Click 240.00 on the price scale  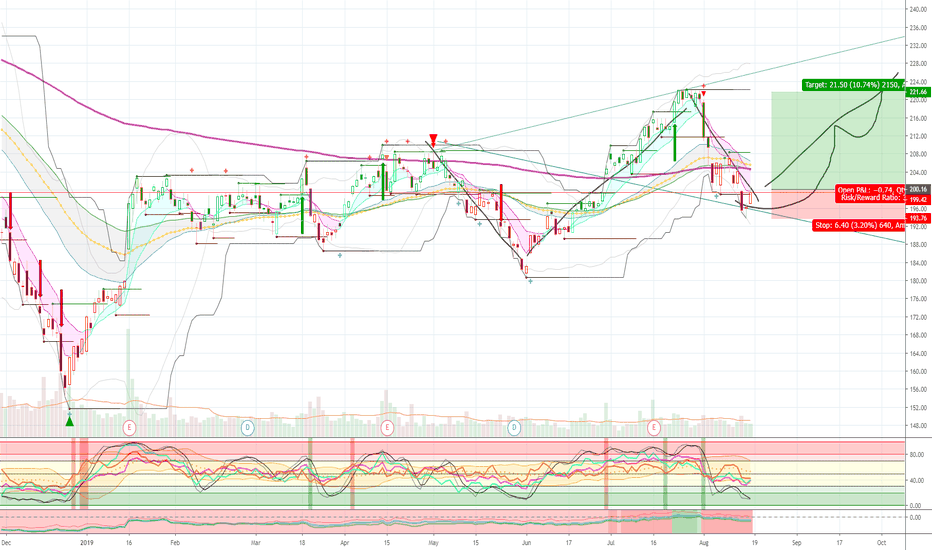pos(918,10)
